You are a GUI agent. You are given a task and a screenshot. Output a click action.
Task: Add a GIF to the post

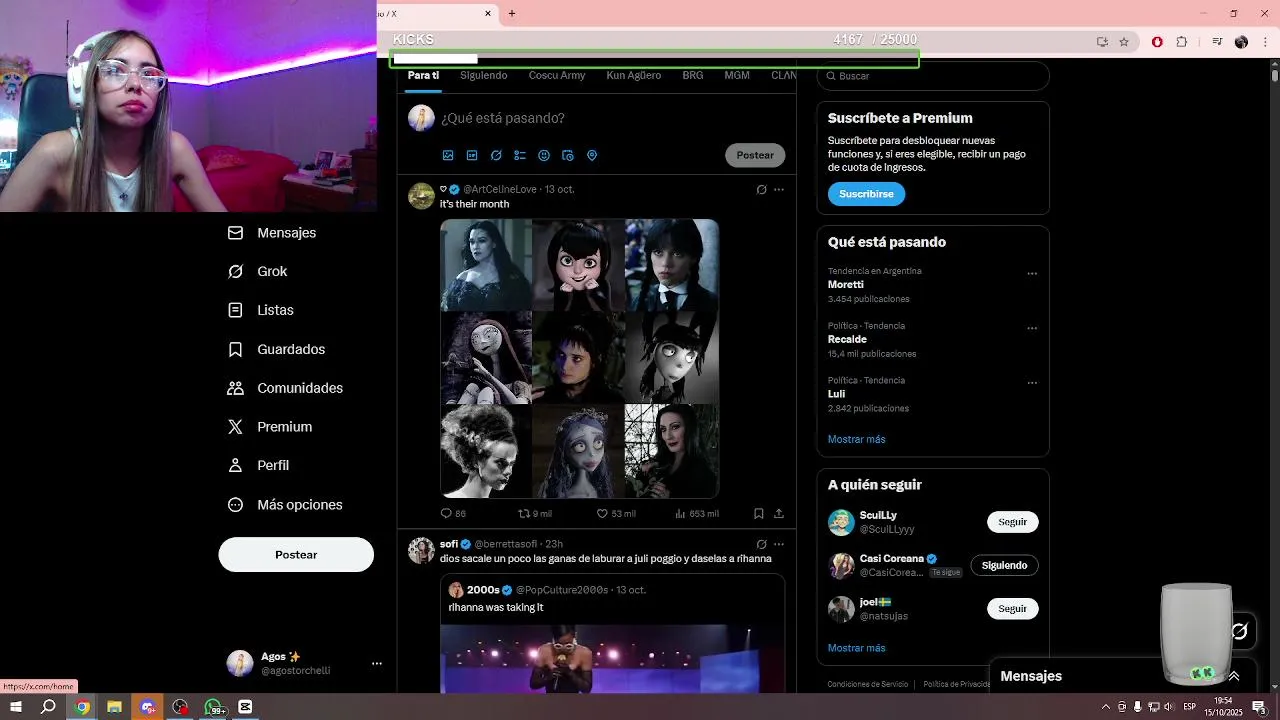click(x=472, y=155)
